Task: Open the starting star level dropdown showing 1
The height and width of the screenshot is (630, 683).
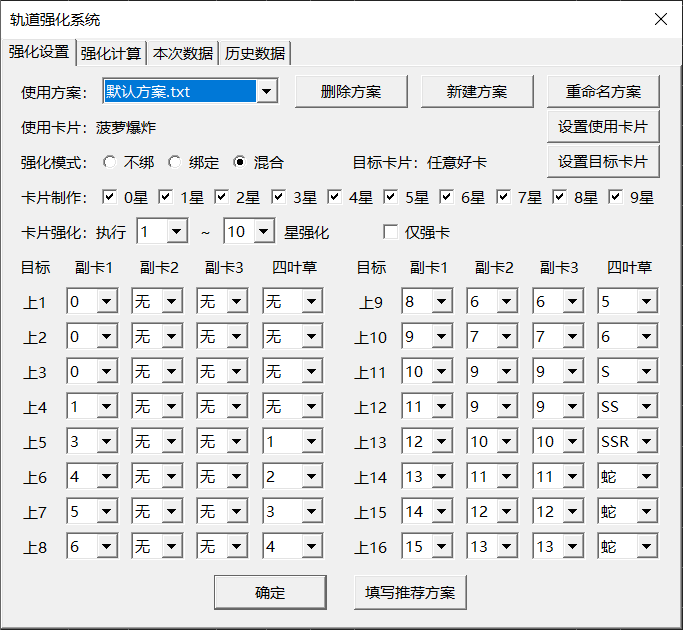Action: pyautogui.click(x=177, y=232)
